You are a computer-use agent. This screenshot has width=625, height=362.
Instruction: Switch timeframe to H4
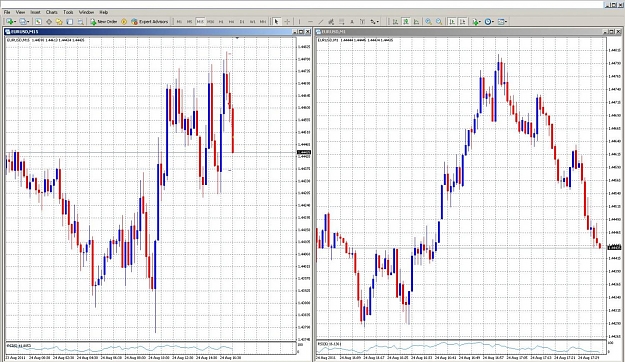(x=231, y=22)
